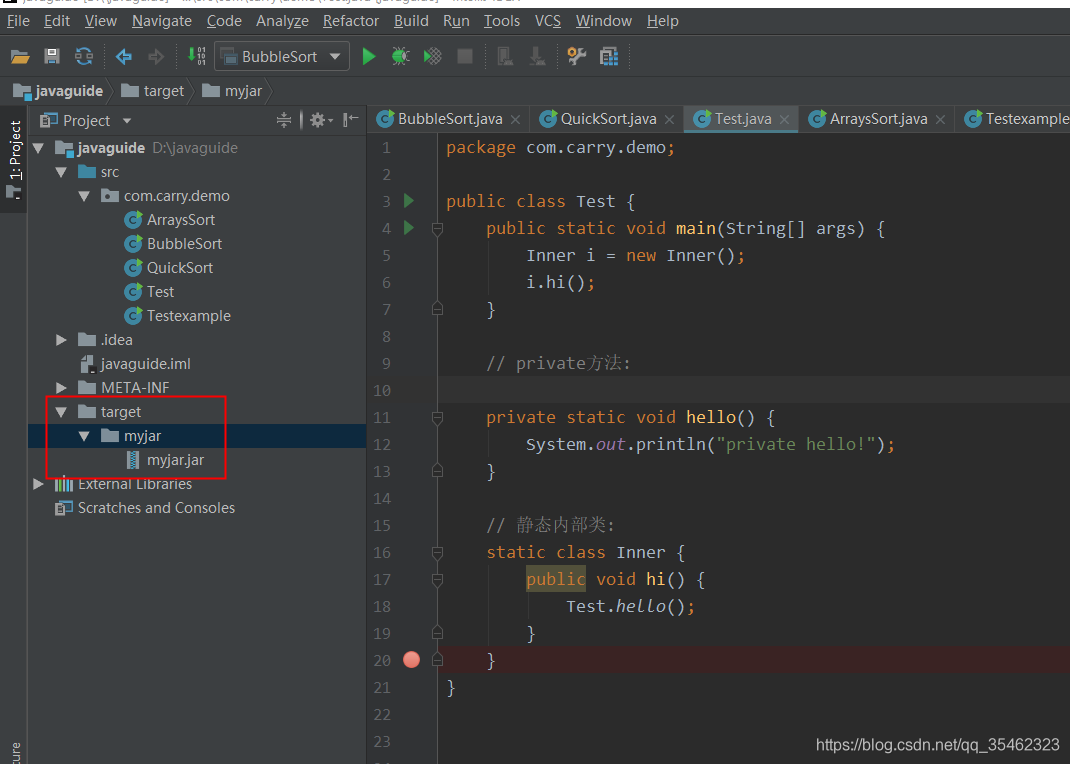Click the VCS update project toolbar icon

[x=505, y=56]
